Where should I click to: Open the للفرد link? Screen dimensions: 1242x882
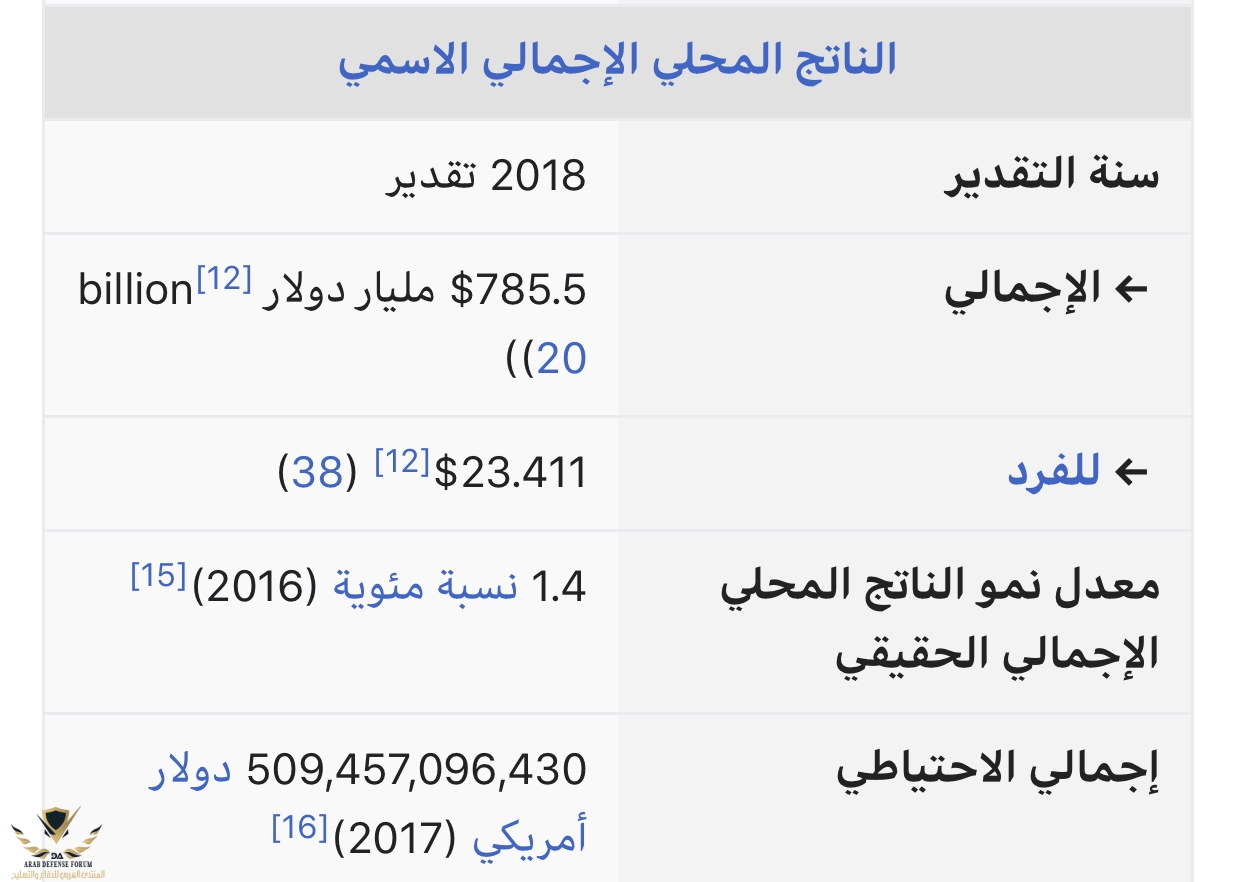coord(1054,473)
